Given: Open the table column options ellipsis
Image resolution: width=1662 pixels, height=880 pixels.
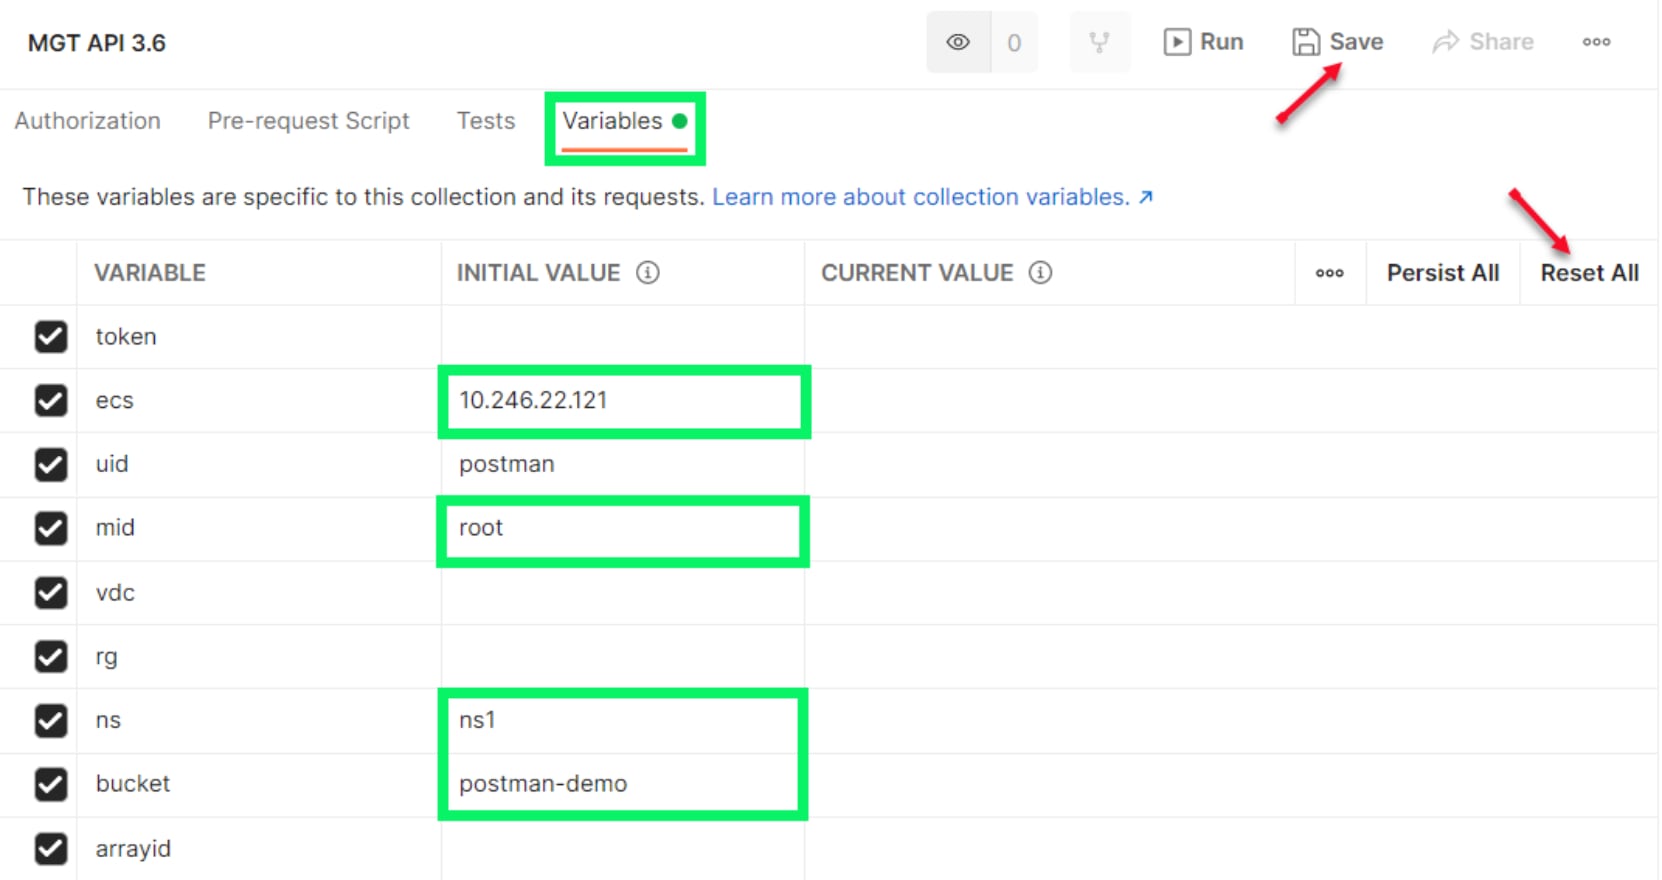Looking at the screenshot, I should pos(1329,273).
